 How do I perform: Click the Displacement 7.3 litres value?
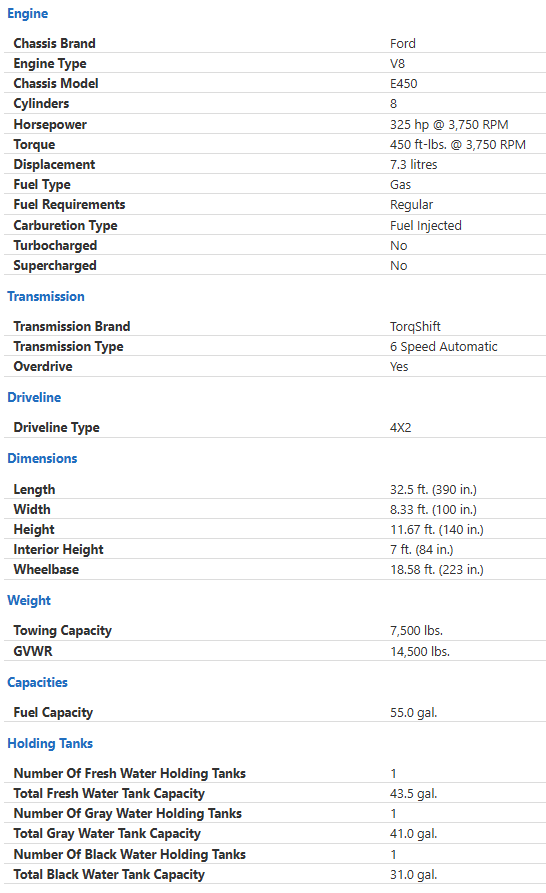point(413,165)
